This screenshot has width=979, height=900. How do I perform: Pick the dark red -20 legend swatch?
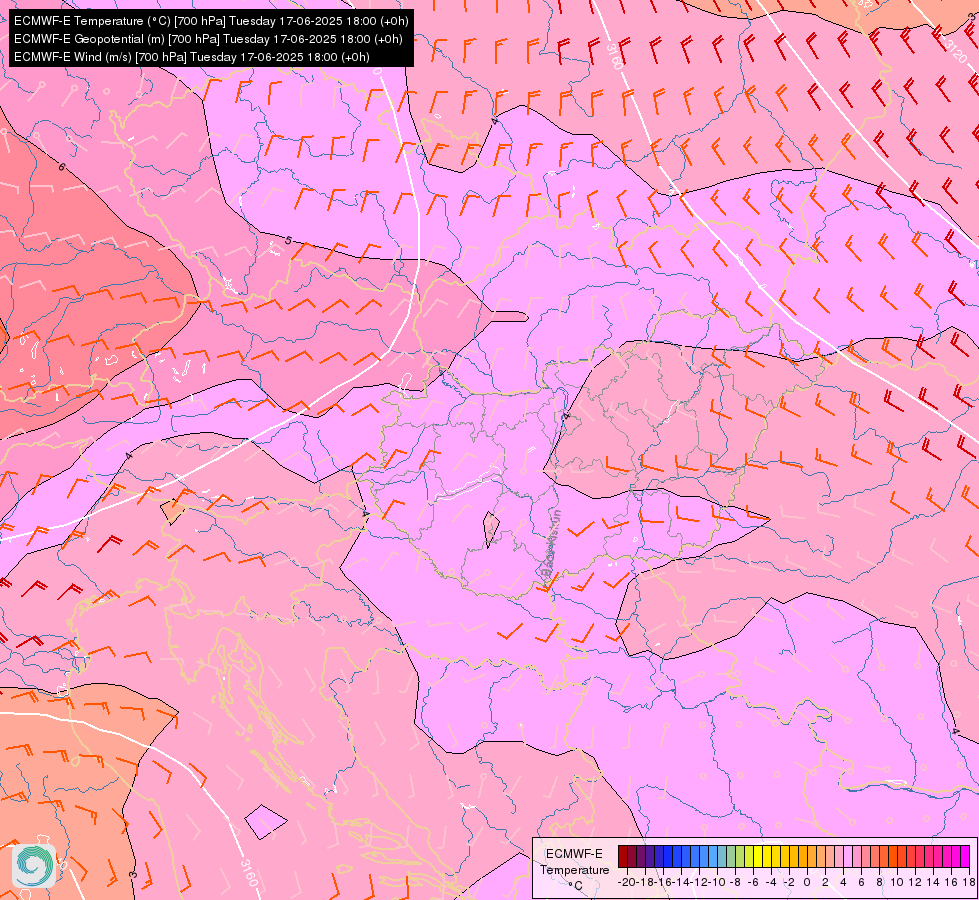(622, 856)
